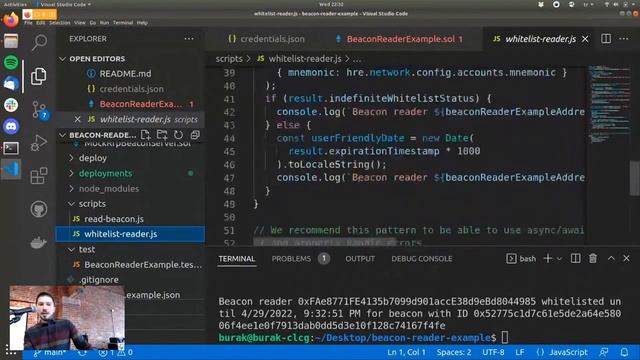Split the terminal panel
Image resolution: width=640 pixels, height=360 pixels.
[576, 258]
